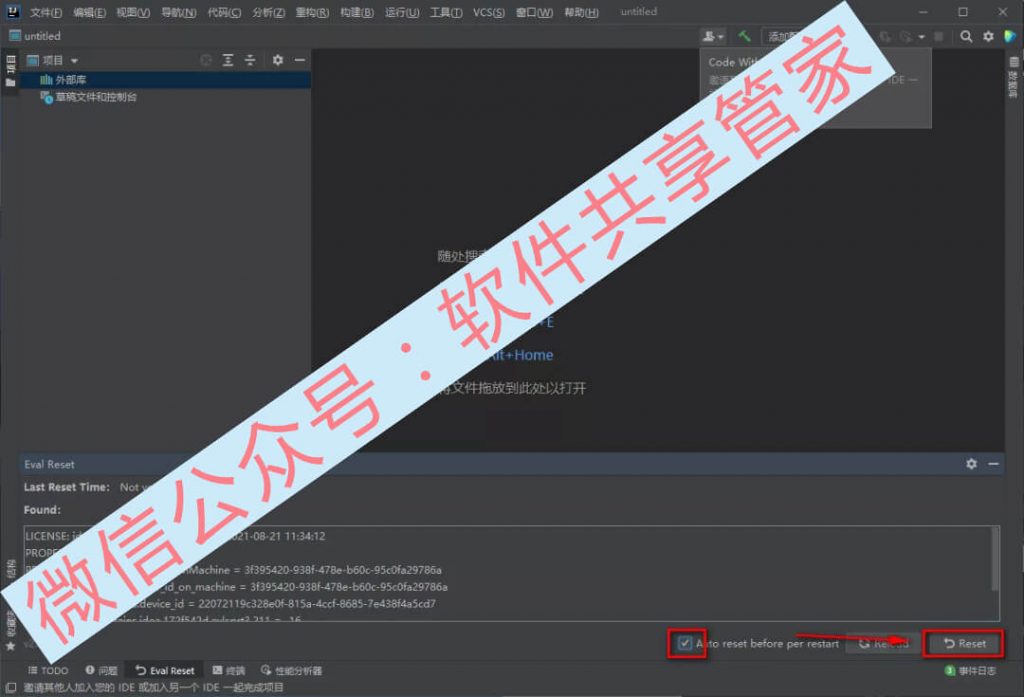Open the VCS(S) menu
1024x697 pixels.
488,12
